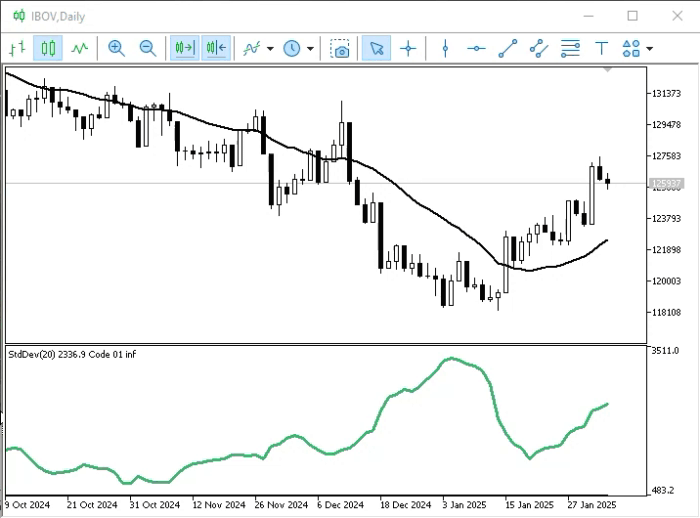The height and width of the screenshot is (518, 700).
Task: Take a chart screenshot with the camera icon
Action: pyautogui.click(x=340, y=48)
